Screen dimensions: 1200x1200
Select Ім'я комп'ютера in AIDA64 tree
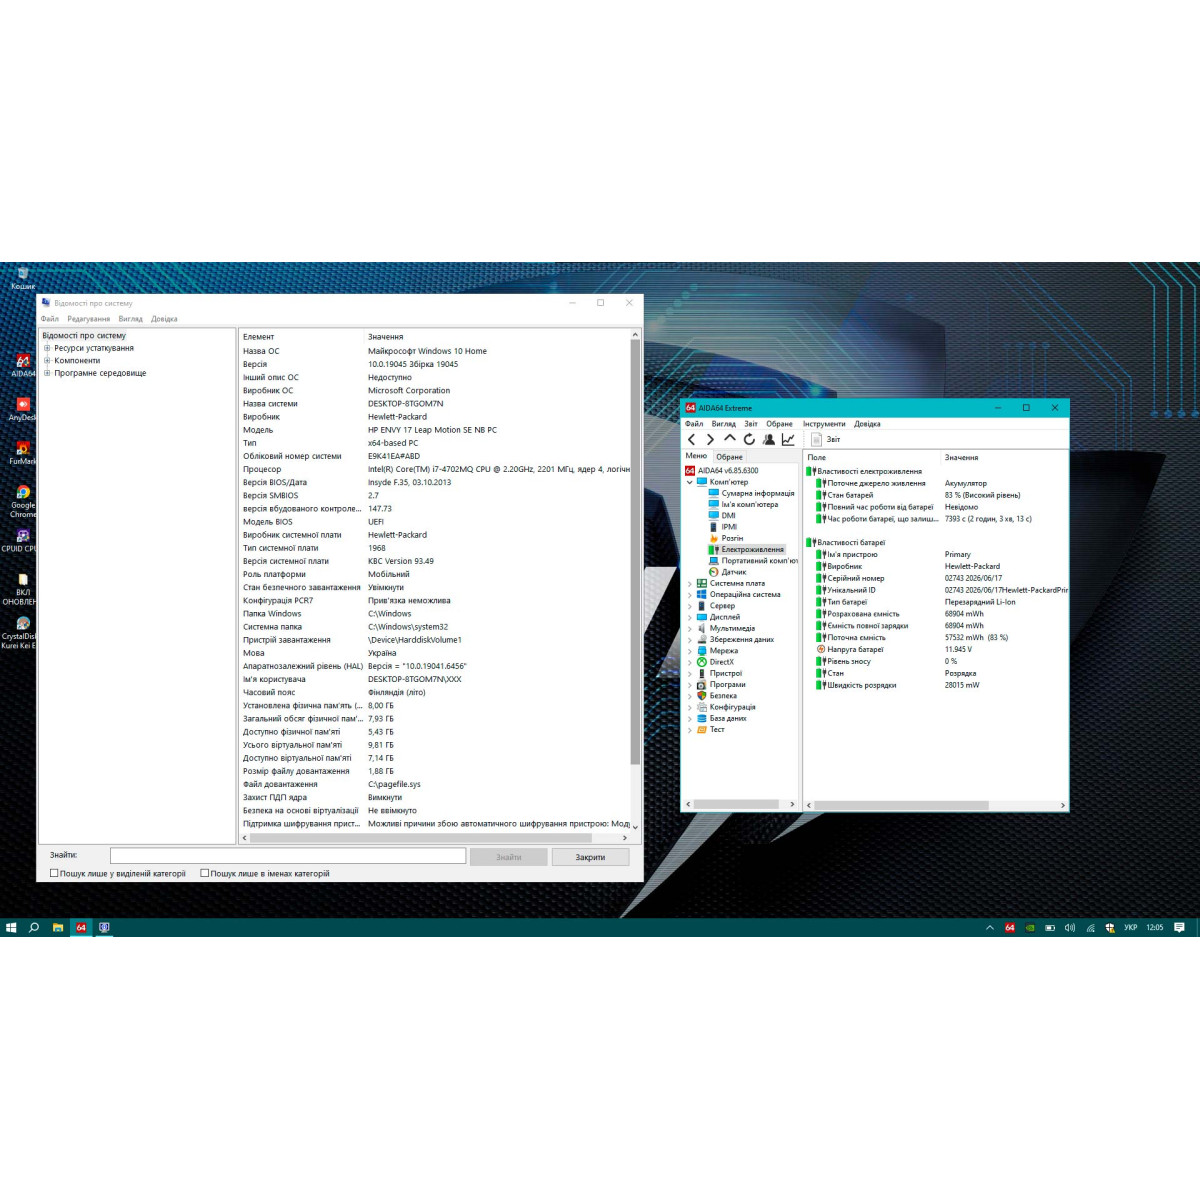tap(743, 504)
